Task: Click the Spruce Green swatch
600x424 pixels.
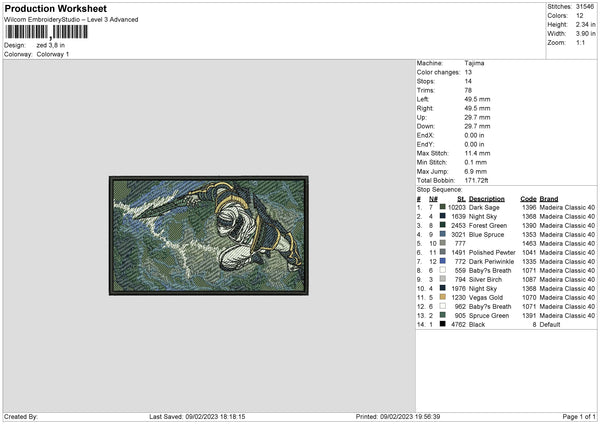Action: click(x=441, y=314)
